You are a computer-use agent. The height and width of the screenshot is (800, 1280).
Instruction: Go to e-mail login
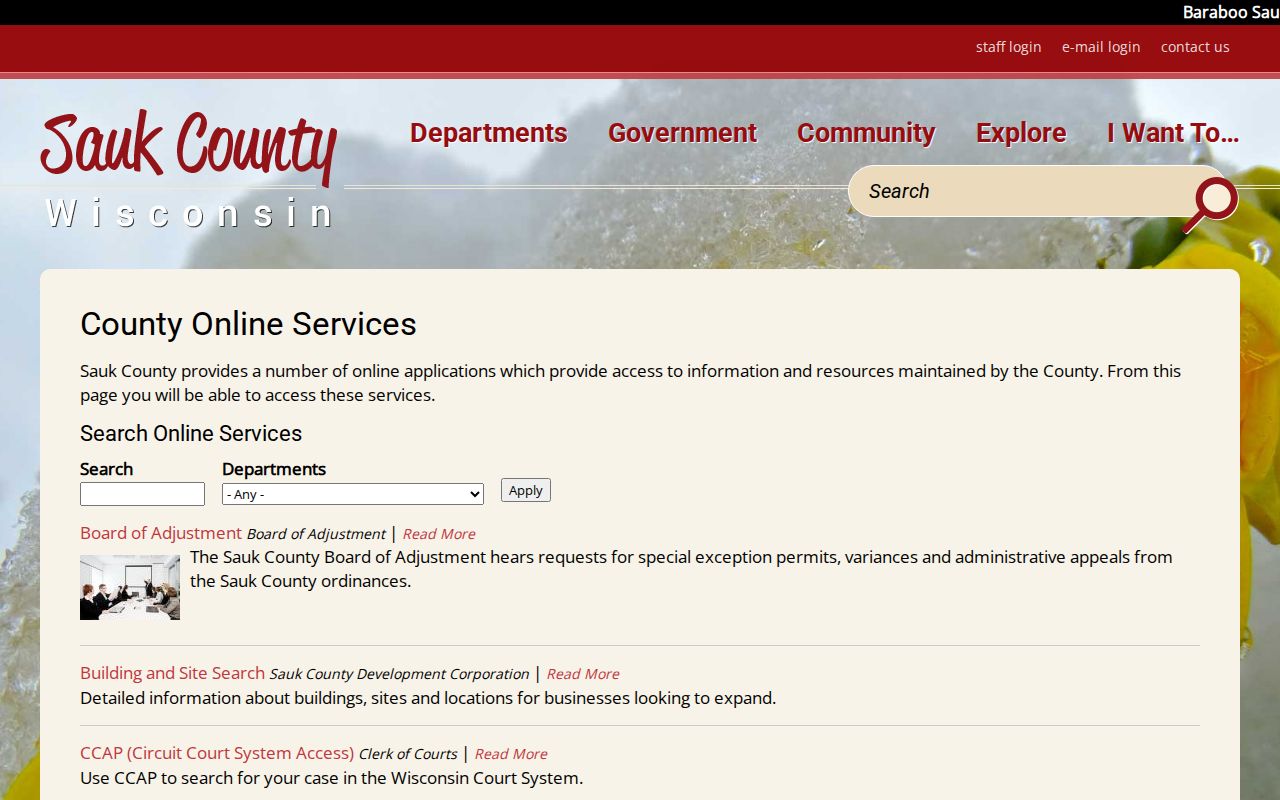(x=1101, y=47)
